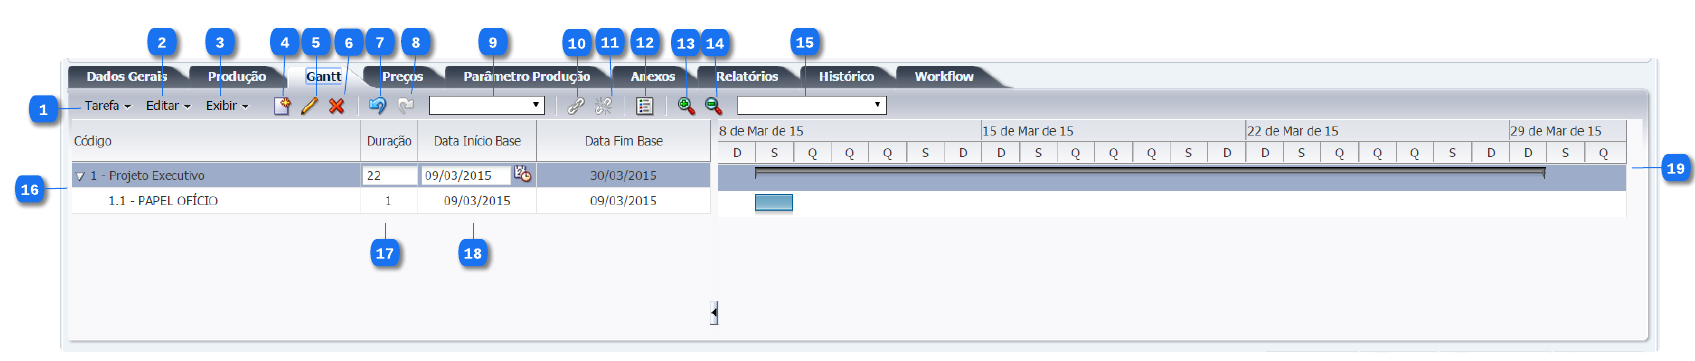Open the Editar dropdown menu
Viewport: 1695px width, 361px height.
[168, 105]
